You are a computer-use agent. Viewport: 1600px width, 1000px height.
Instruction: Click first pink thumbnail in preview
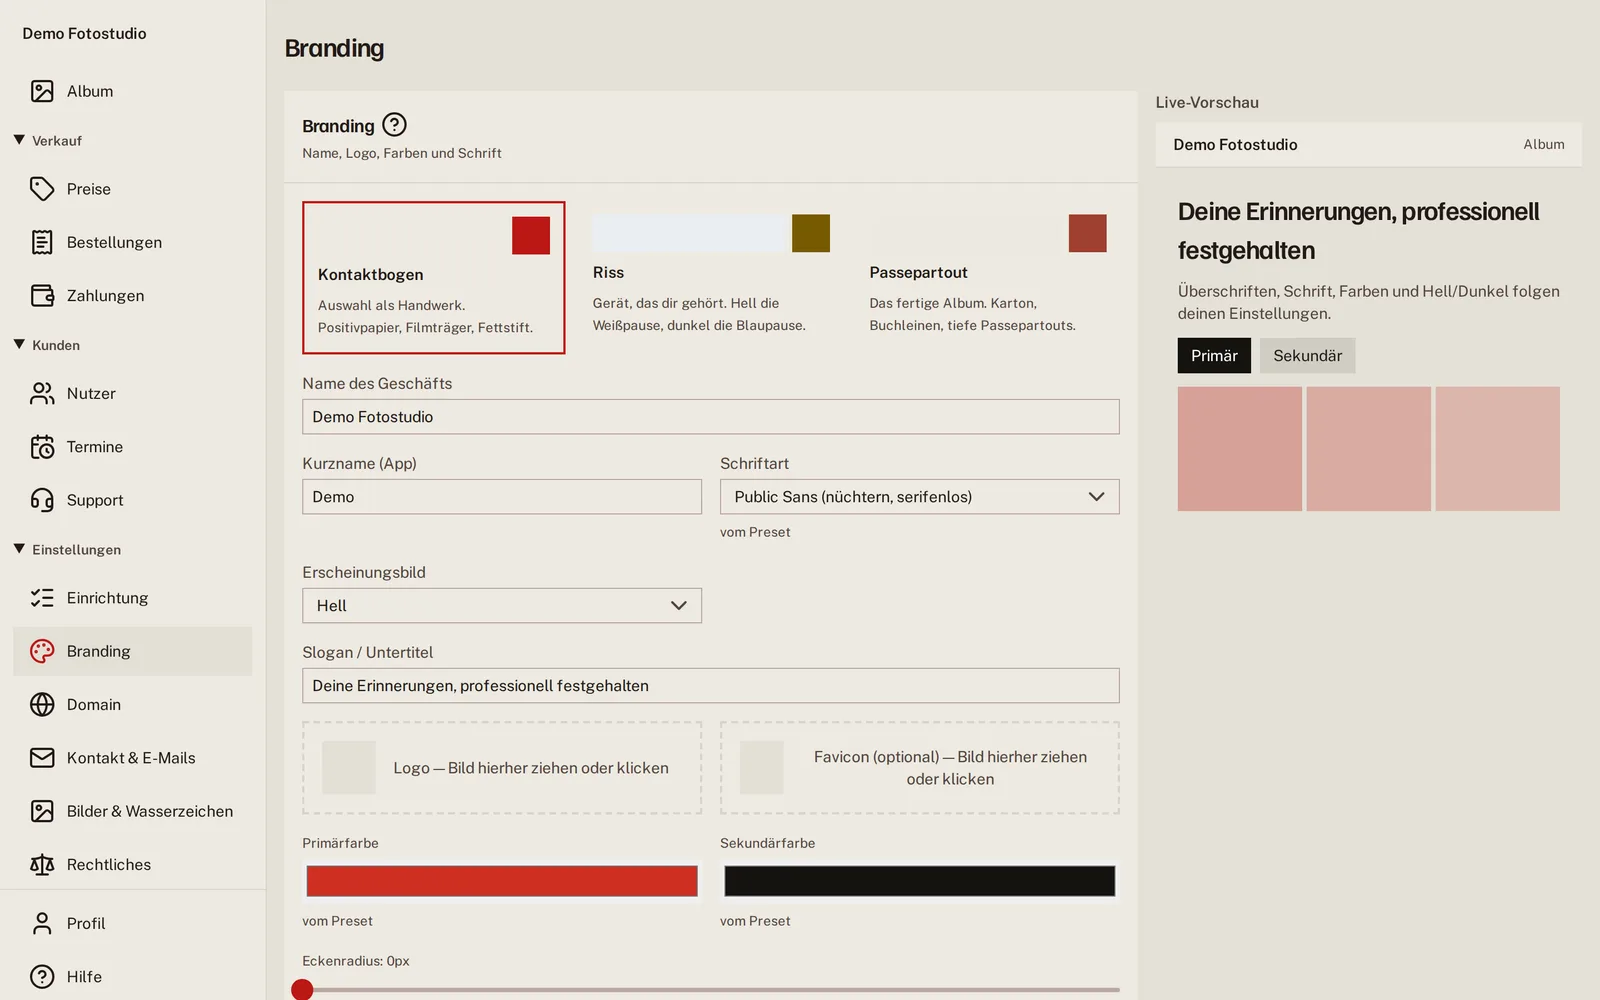(x=1240, y=449)
